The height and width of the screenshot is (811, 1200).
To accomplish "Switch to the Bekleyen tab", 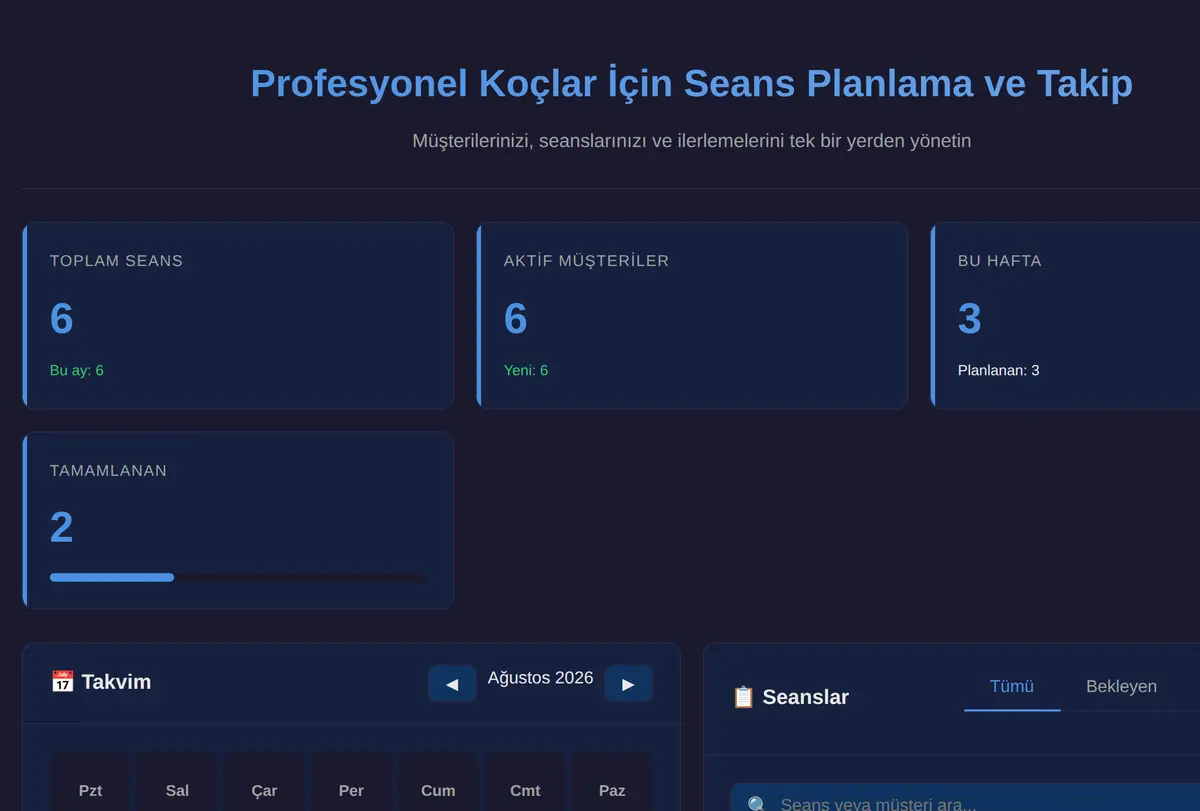I will 1121,687.
